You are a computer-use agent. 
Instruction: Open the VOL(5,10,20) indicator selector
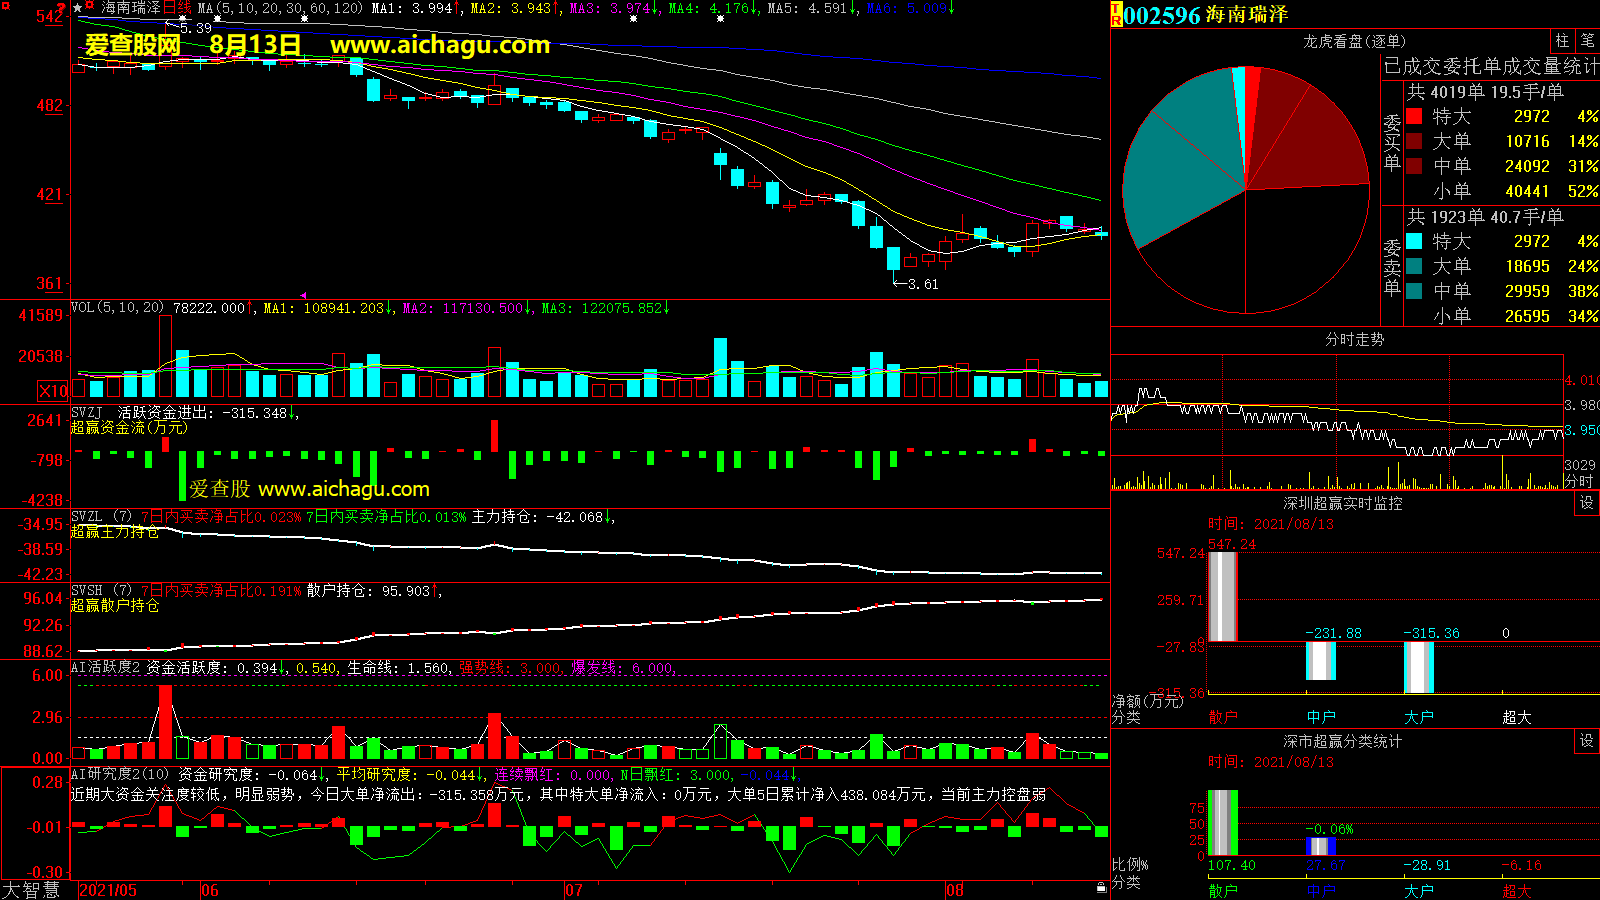117,308
